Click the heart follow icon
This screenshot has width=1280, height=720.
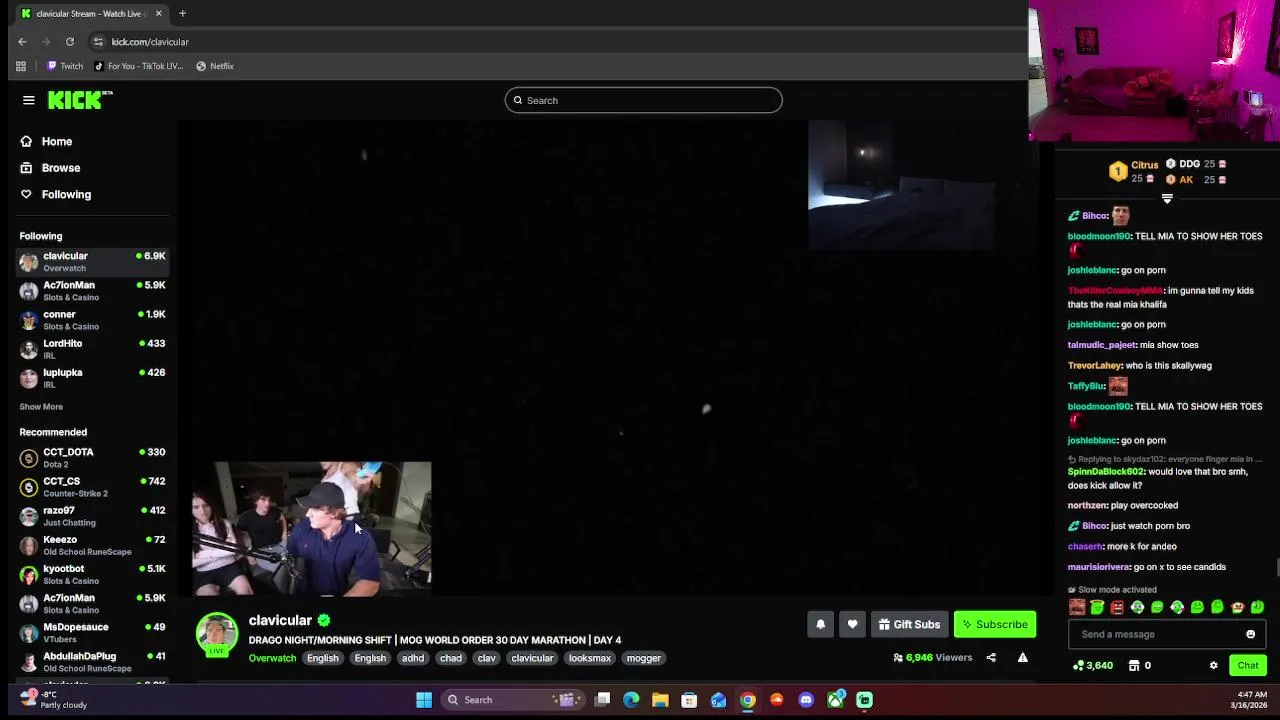[x=852, y=624]
